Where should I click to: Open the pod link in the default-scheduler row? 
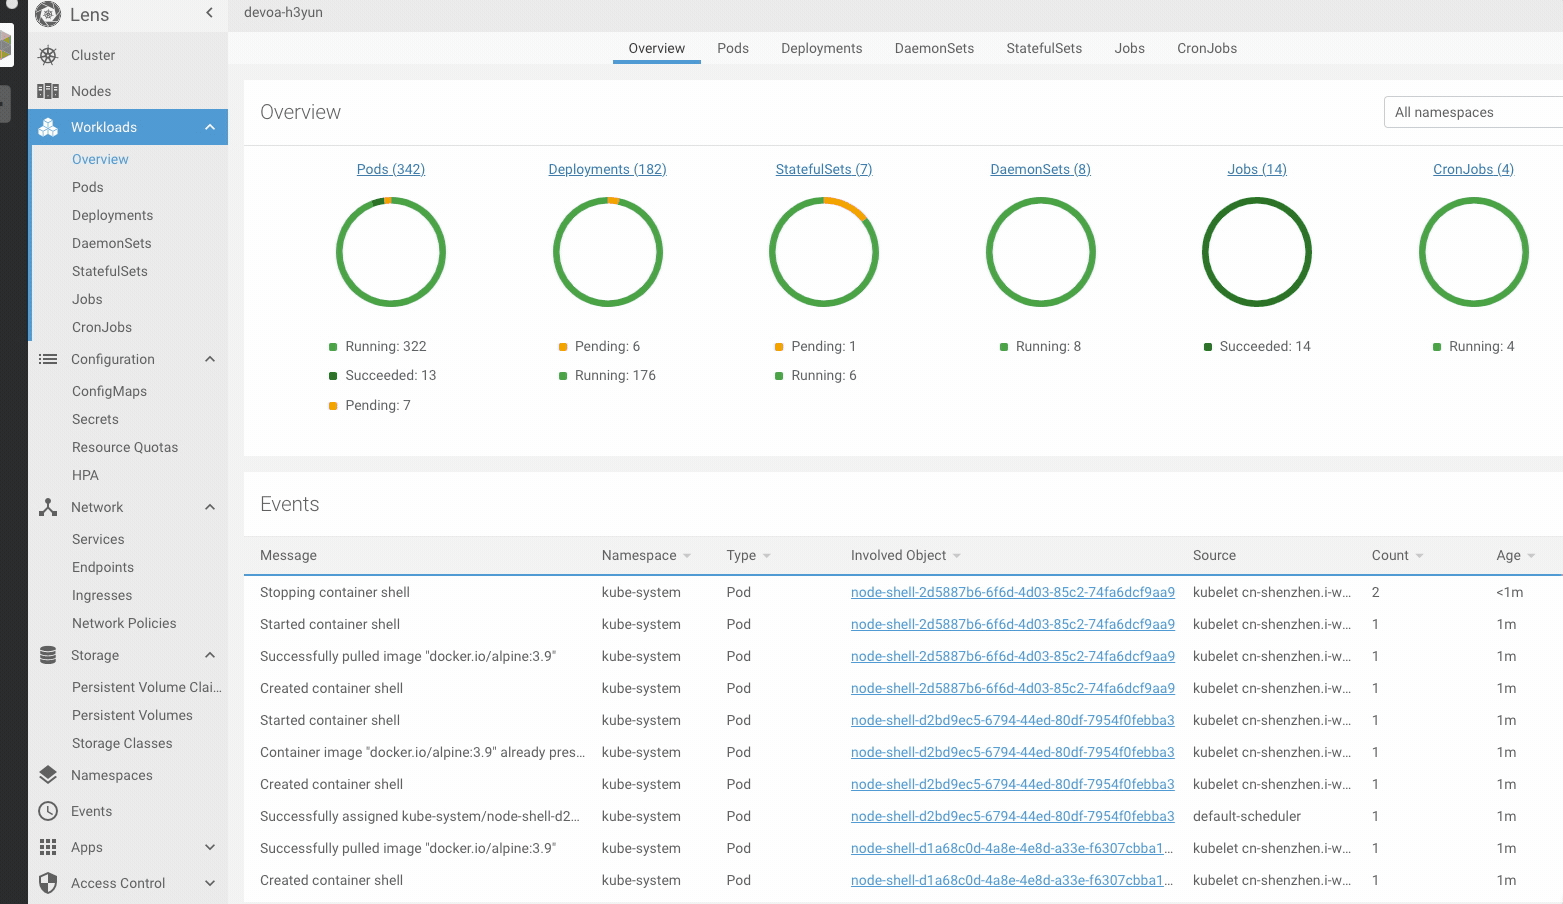pyautogui.click(x=1013, y=816)
